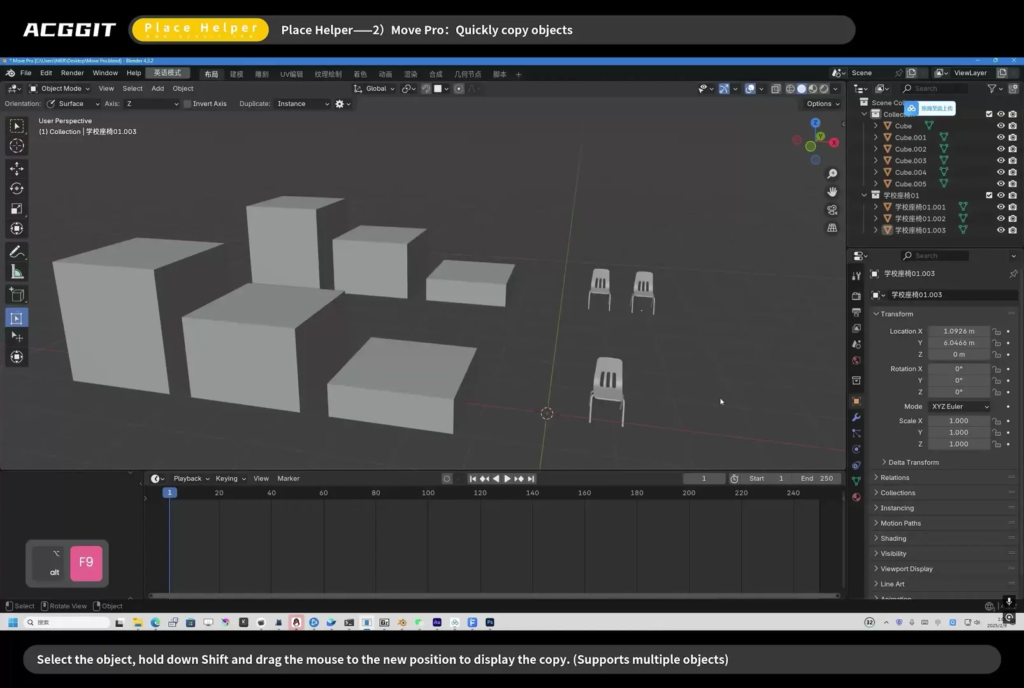Open the Object Data mesh tab
Viewport: 1024px width, 688px height.
[856, 481]
